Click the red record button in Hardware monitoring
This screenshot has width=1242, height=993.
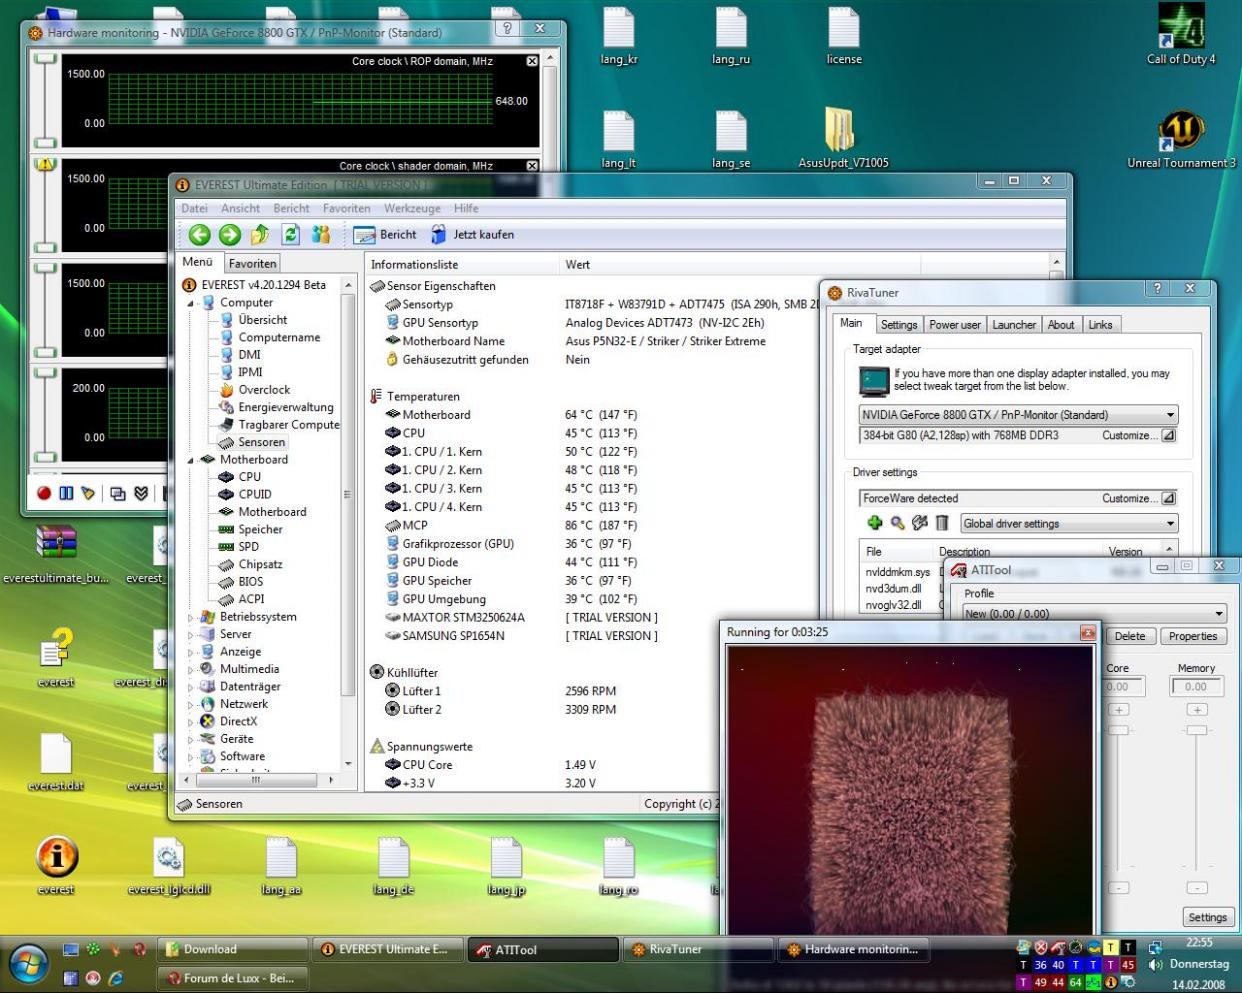click(x=44, y=493)
